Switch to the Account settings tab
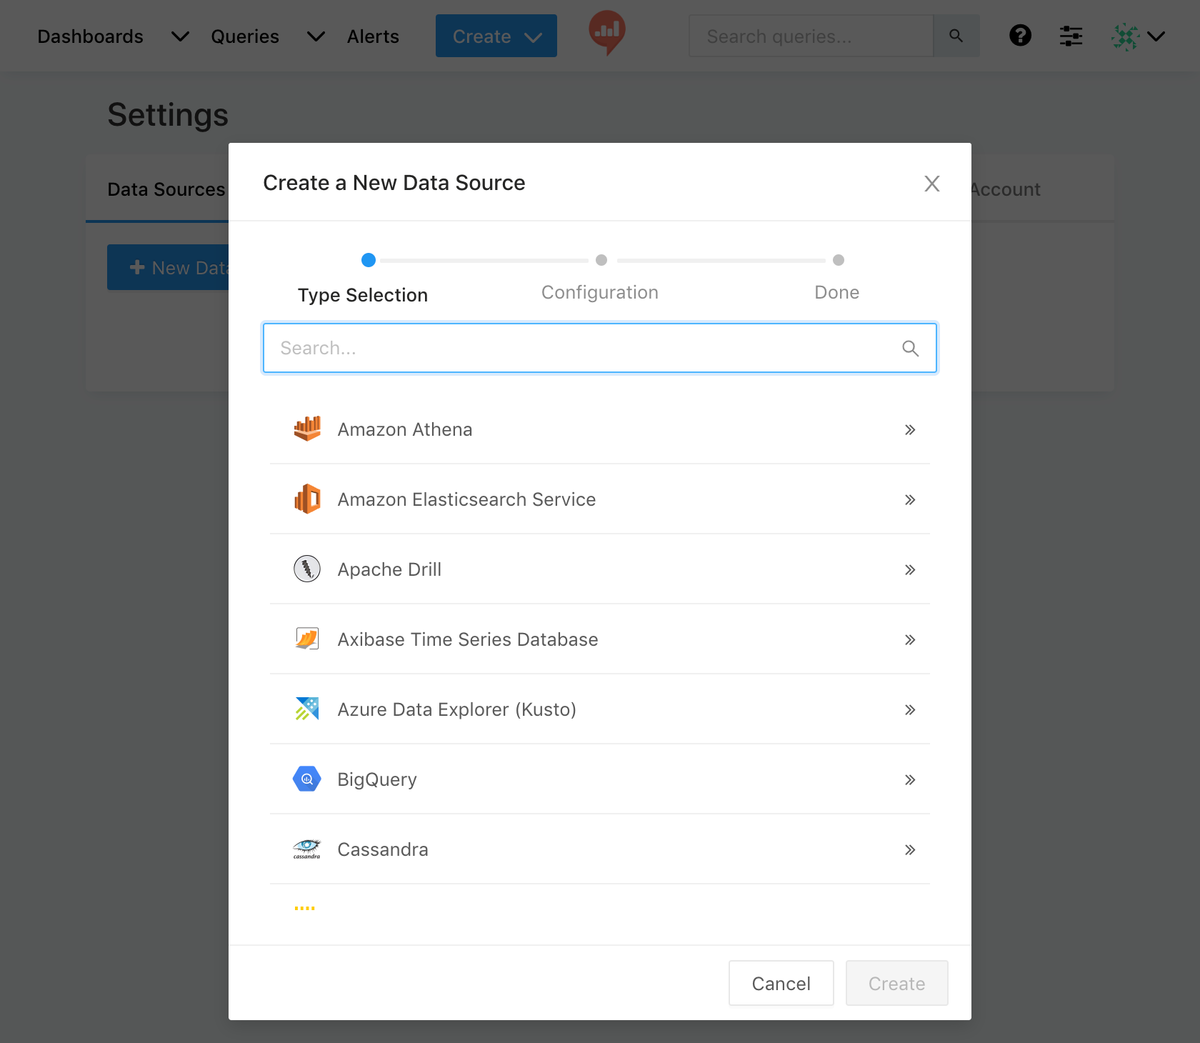Screen dimensions: 1200x1043 (1004, 189)
